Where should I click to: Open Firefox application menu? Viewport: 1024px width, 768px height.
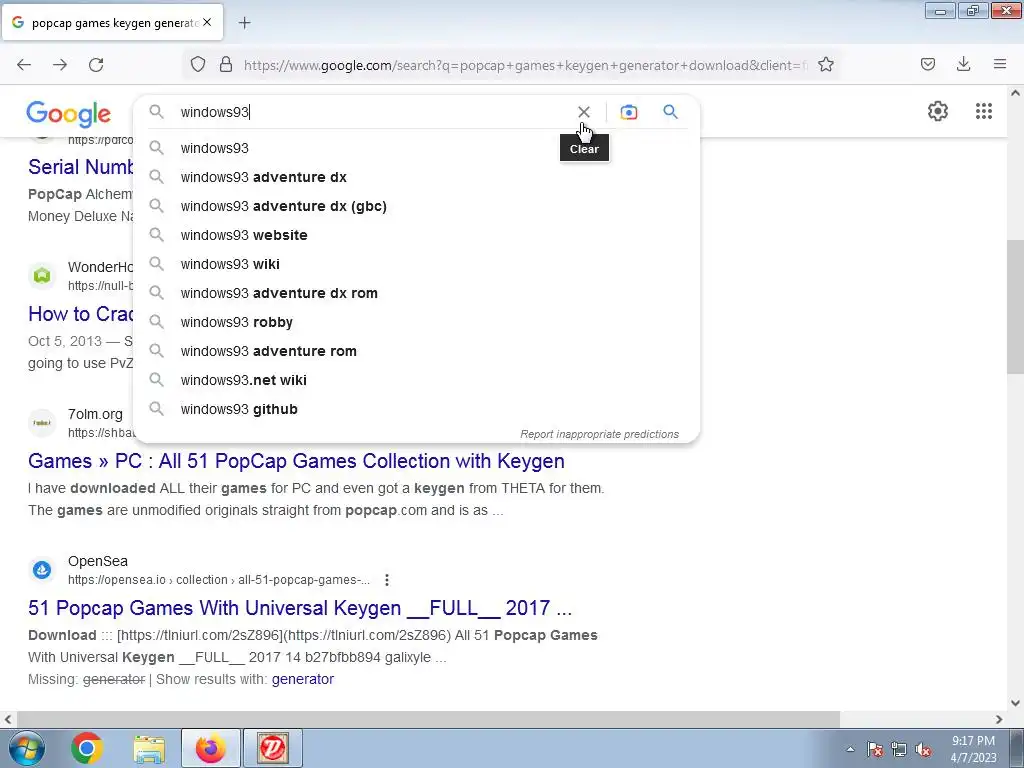[1000, 64]
